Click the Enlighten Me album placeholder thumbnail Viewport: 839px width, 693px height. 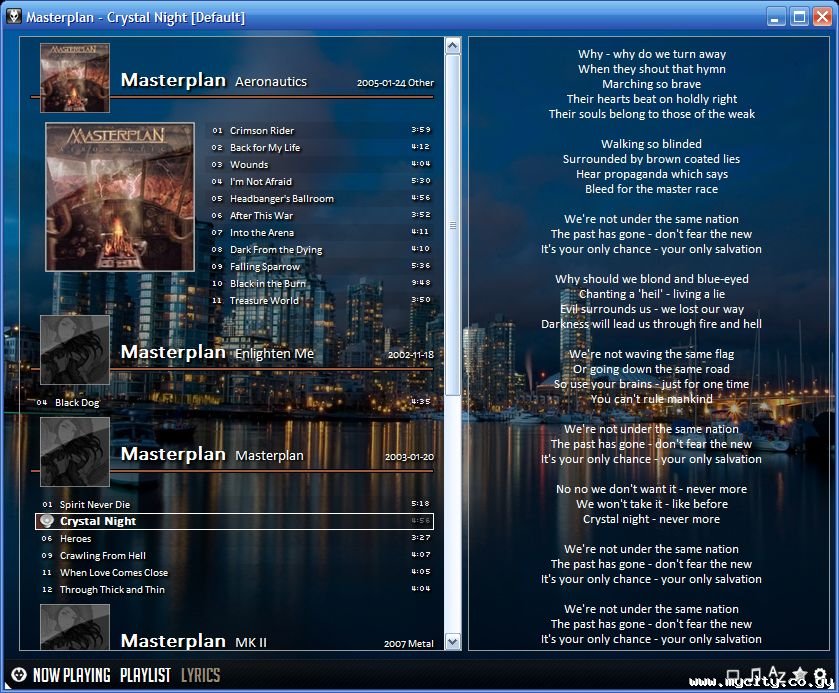tap(75, 349)
